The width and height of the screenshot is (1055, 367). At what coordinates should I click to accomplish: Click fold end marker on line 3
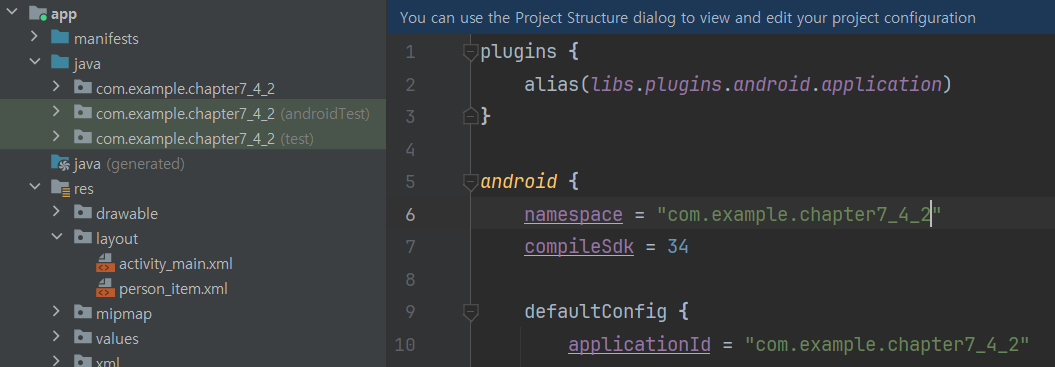(470, 116)
